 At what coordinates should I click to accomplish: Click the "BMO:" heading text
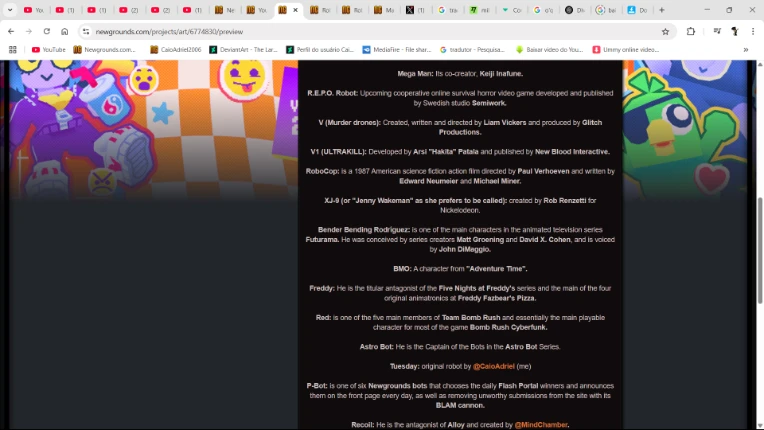(x=402, y=268)
